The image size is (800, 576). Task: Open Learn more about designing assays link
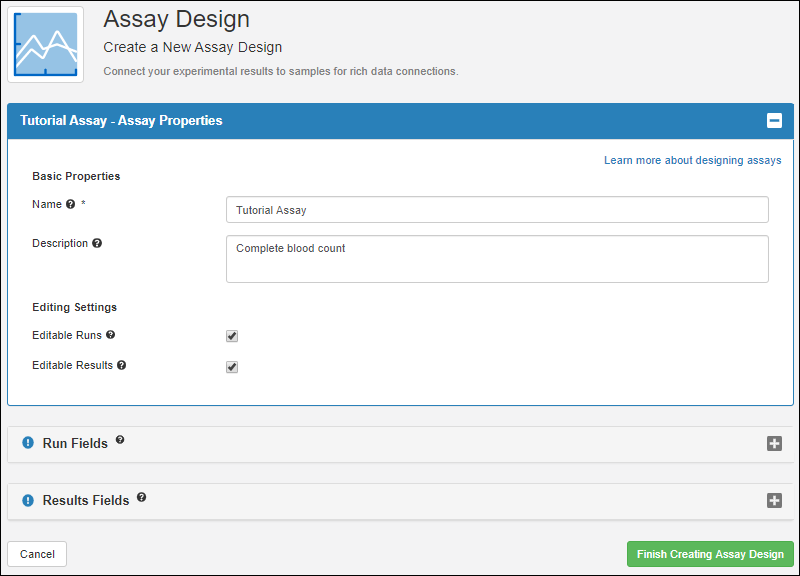tap(692, 160)
